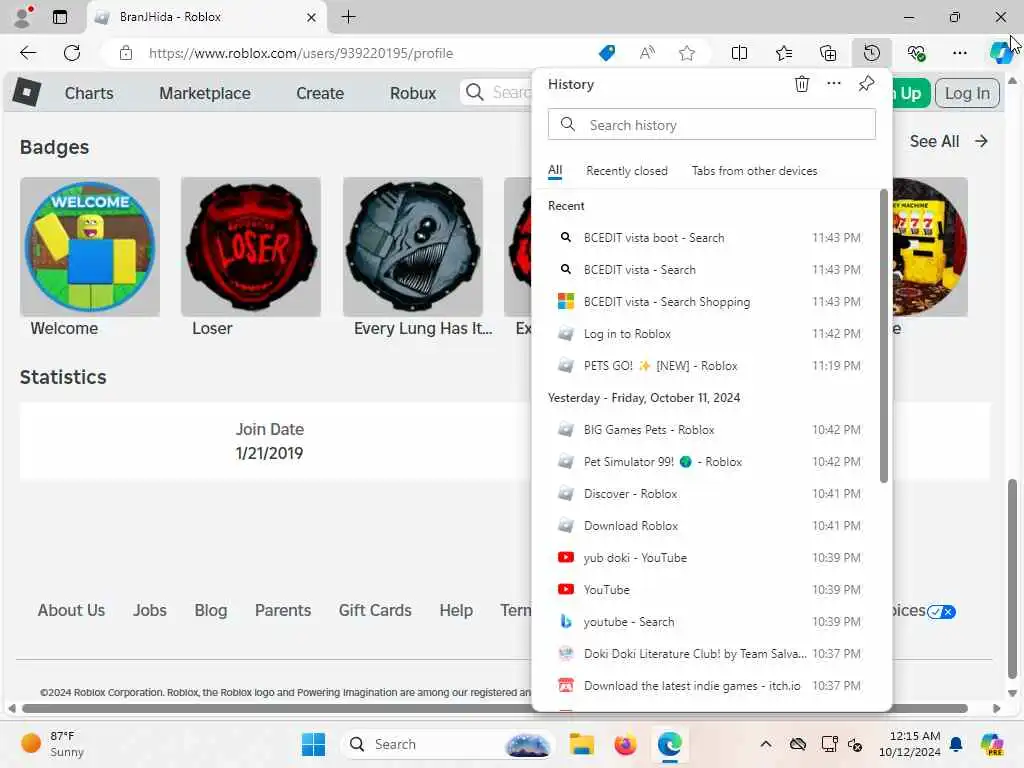Switch to Recently closed tab
Screen dimensions: 1024x768
627,170
